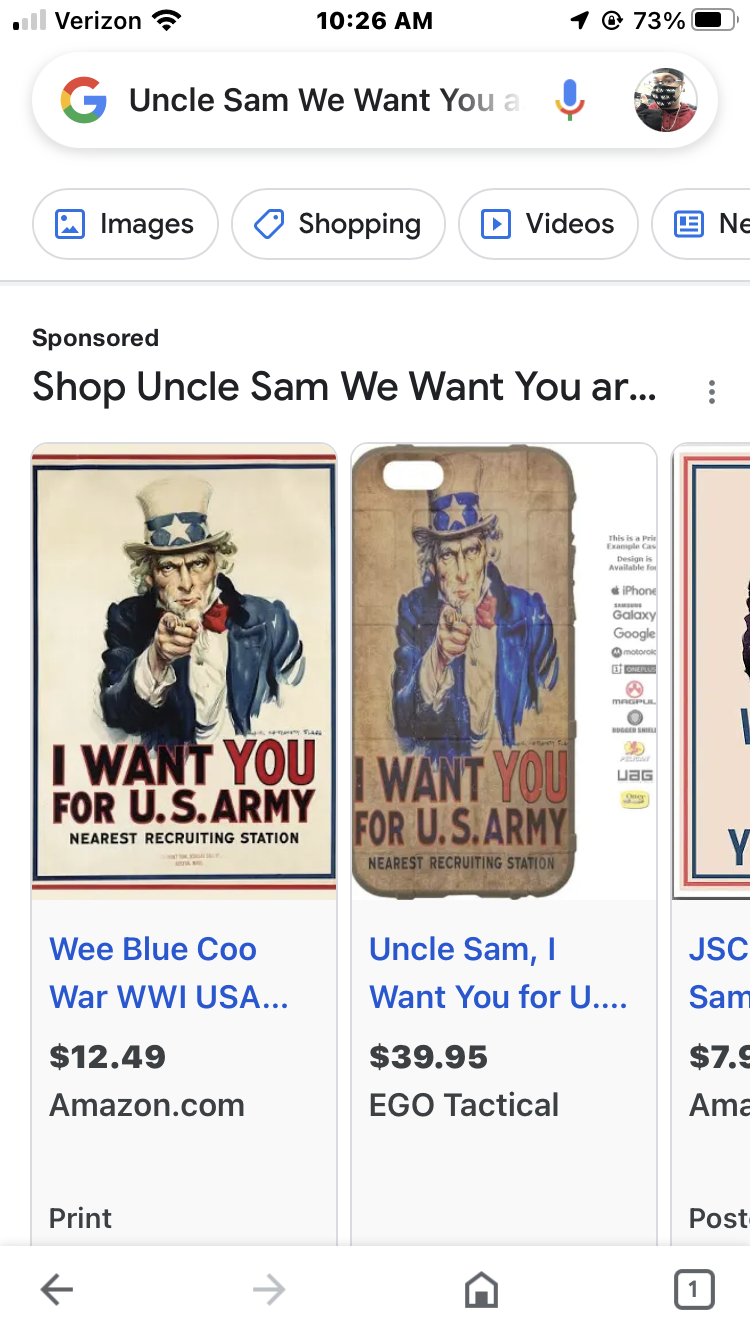Viewport: 750px width, 1334px height.
Task: Tap the browser forward arrow
Action: coord(269,1290)
